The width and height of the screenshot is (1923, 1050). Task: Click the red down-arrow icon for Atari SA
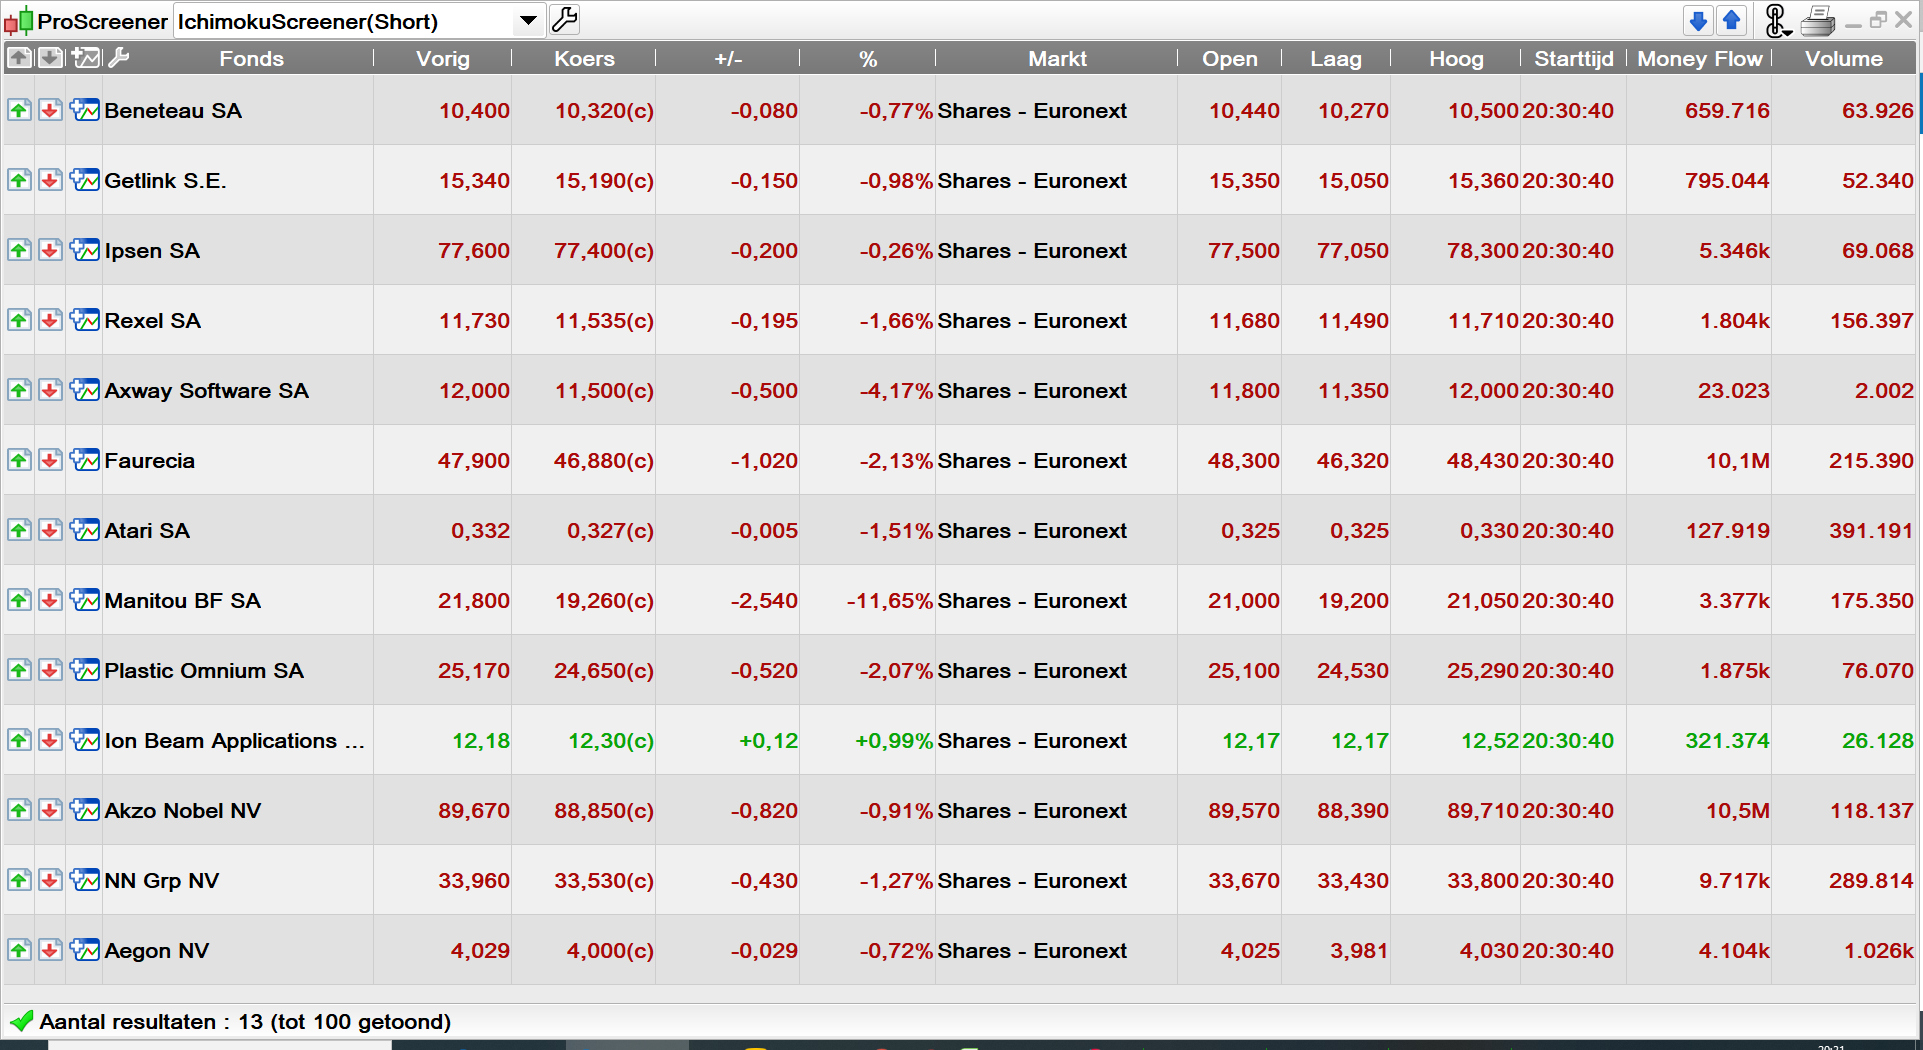(x=50, y=530)
